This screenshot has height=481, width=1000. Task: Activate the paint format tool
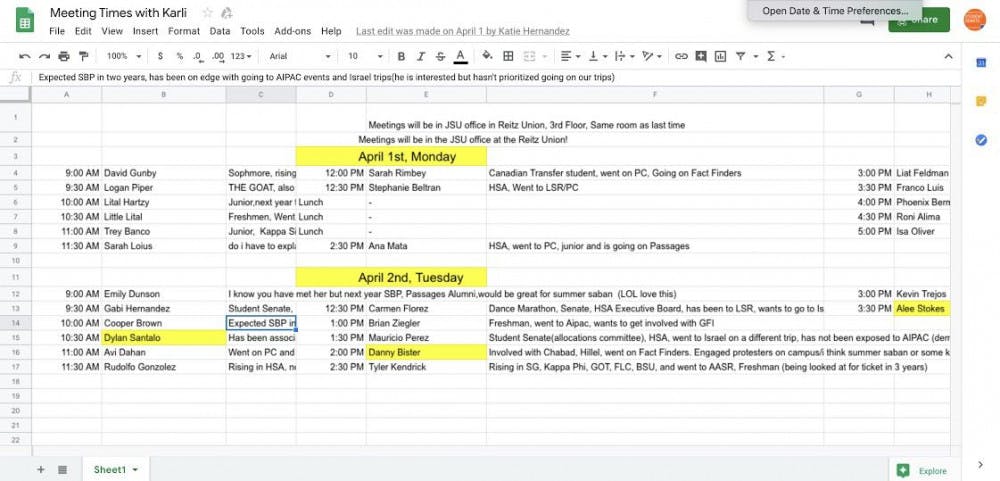coord(83,57)
